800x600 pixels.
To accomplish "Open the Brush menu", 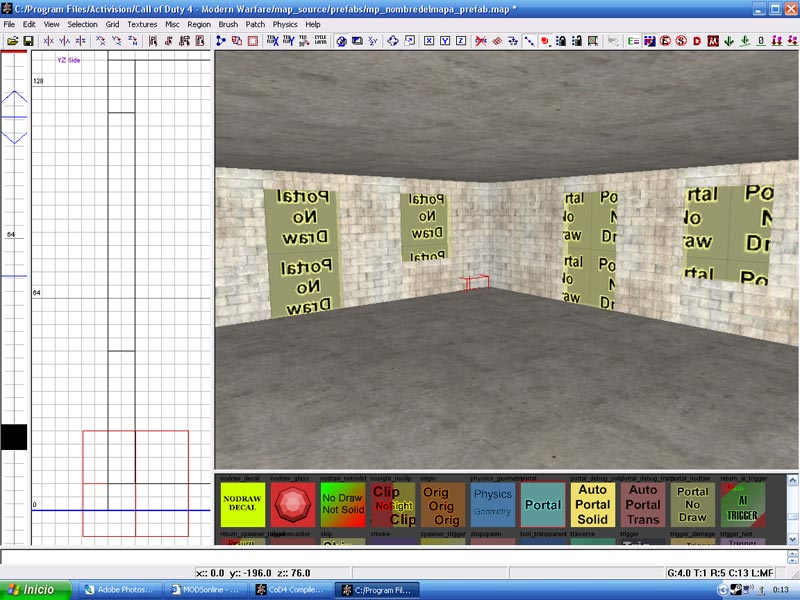I will (228, 24).
